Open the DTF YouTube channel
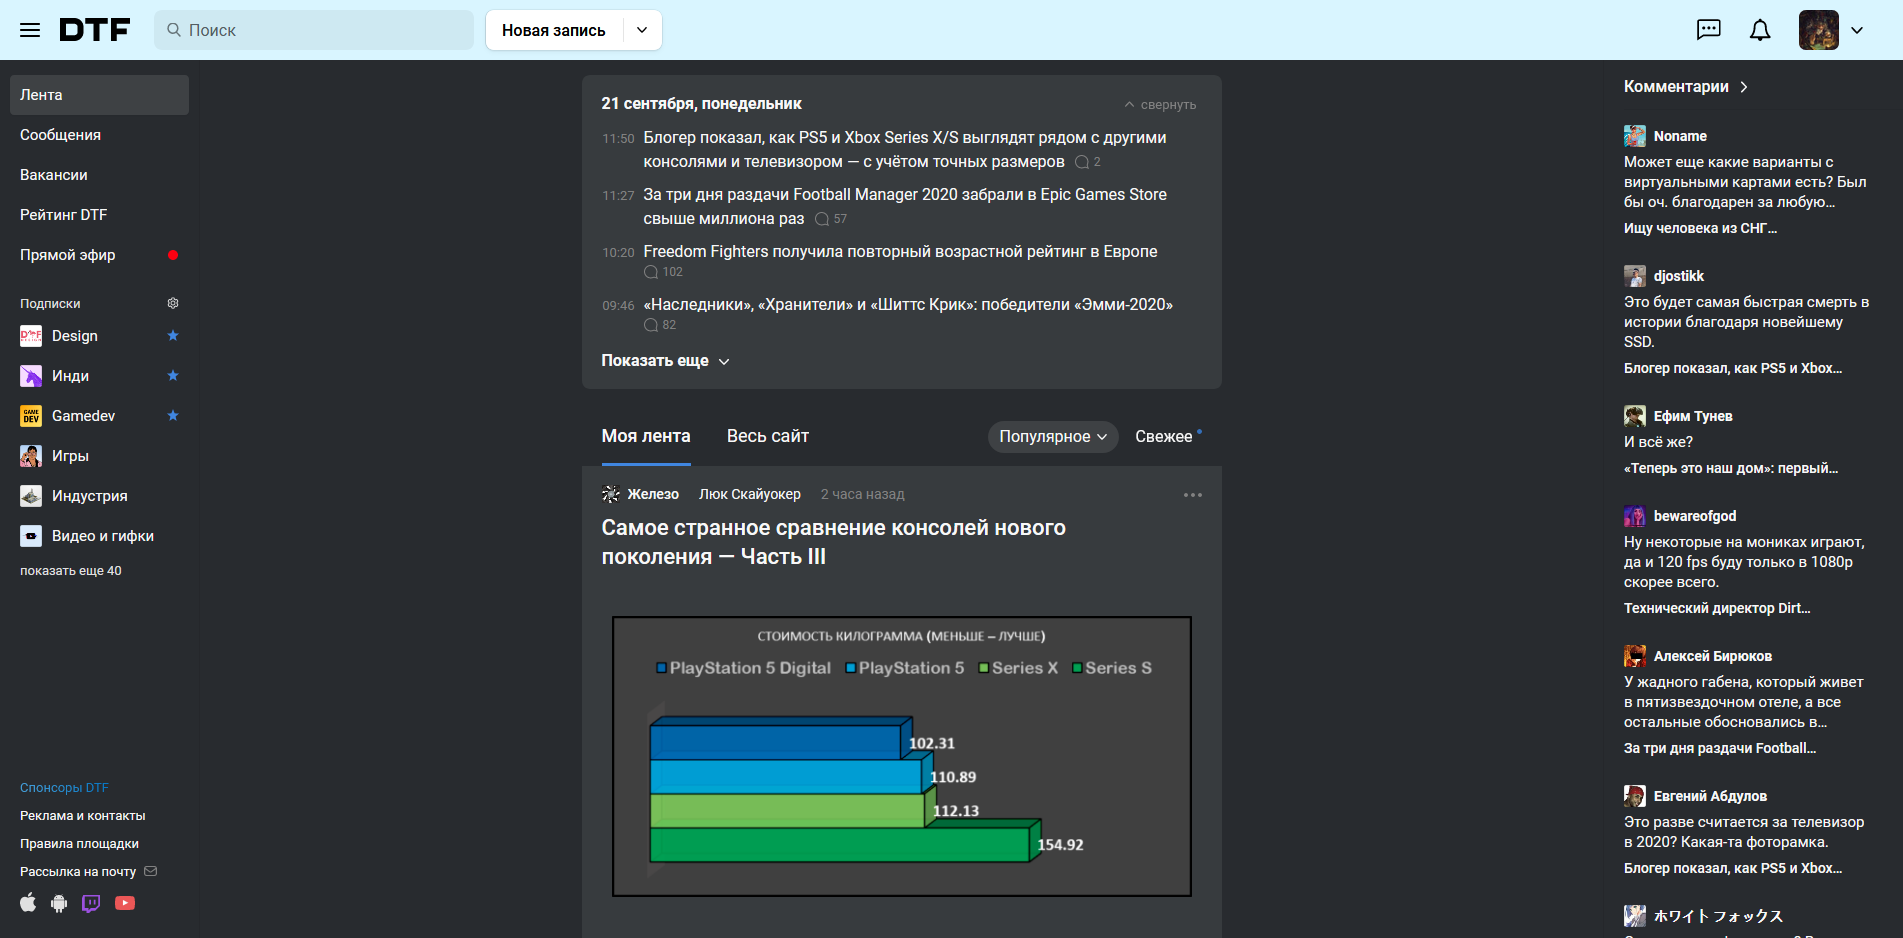 125,903
